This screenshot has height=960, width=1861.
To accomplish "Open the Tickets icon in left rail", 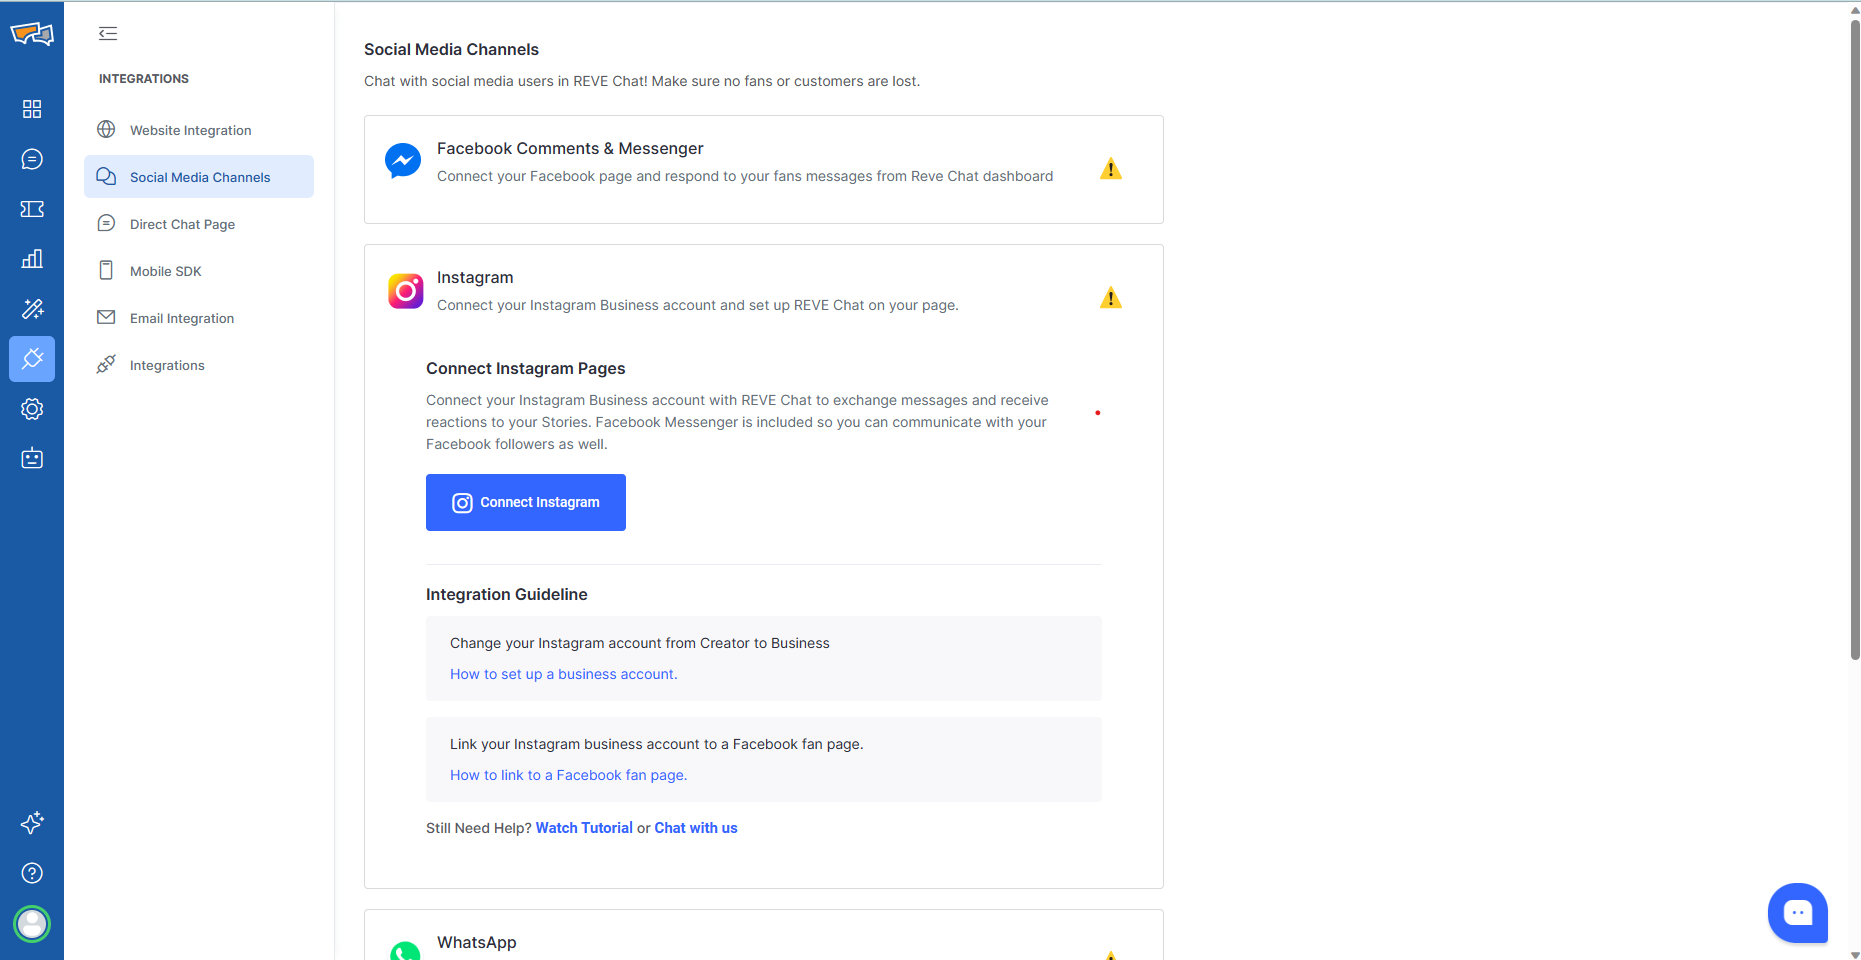I will pos(32,209).
